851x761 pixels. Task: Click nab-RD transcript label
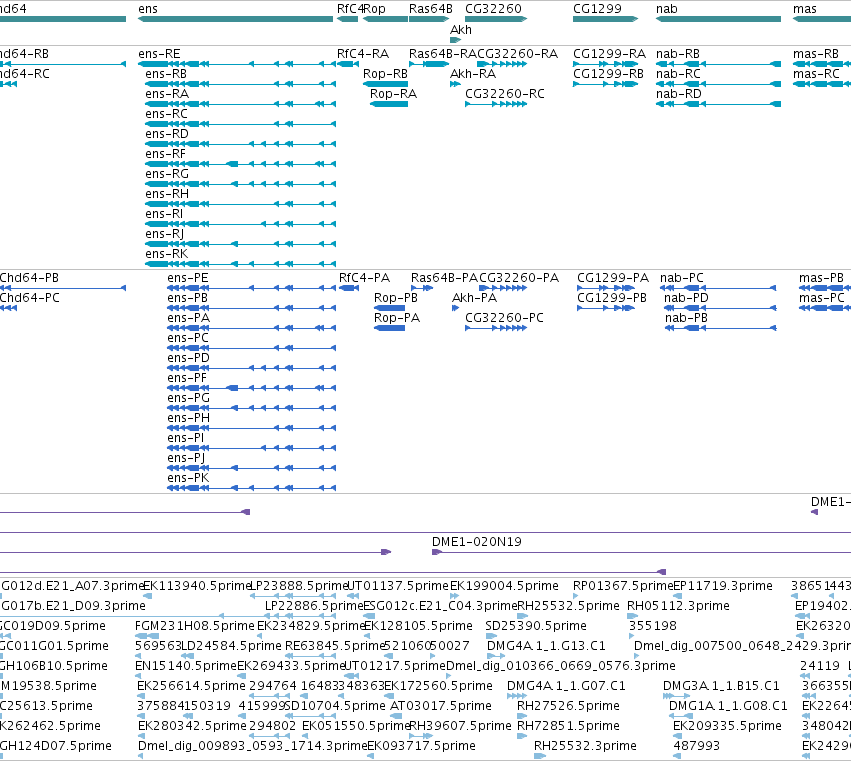tap(678, 94)
